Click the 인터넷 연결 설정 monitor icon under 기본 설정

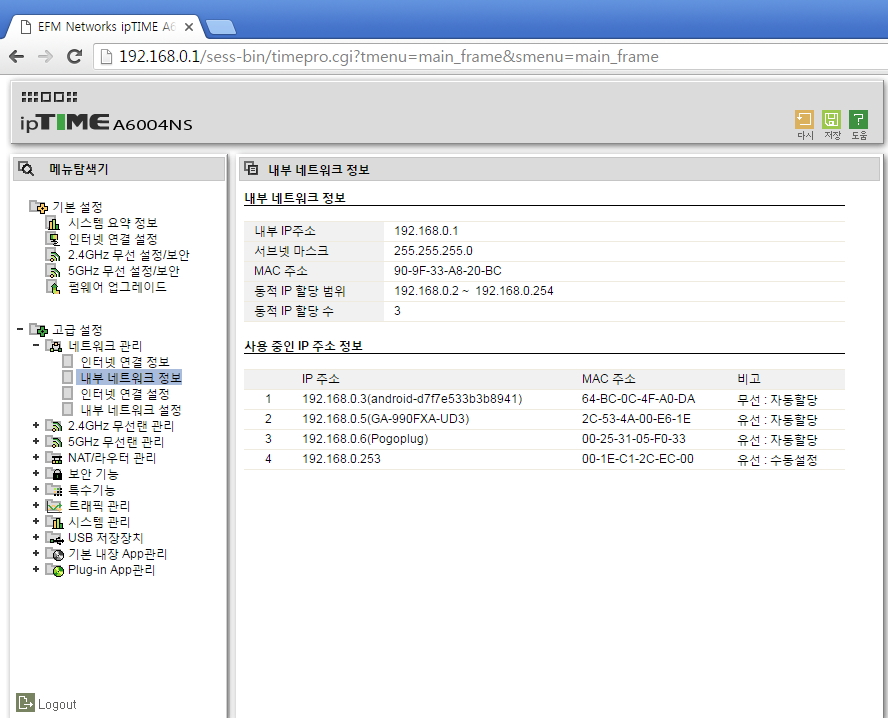(x=54, y=239)
